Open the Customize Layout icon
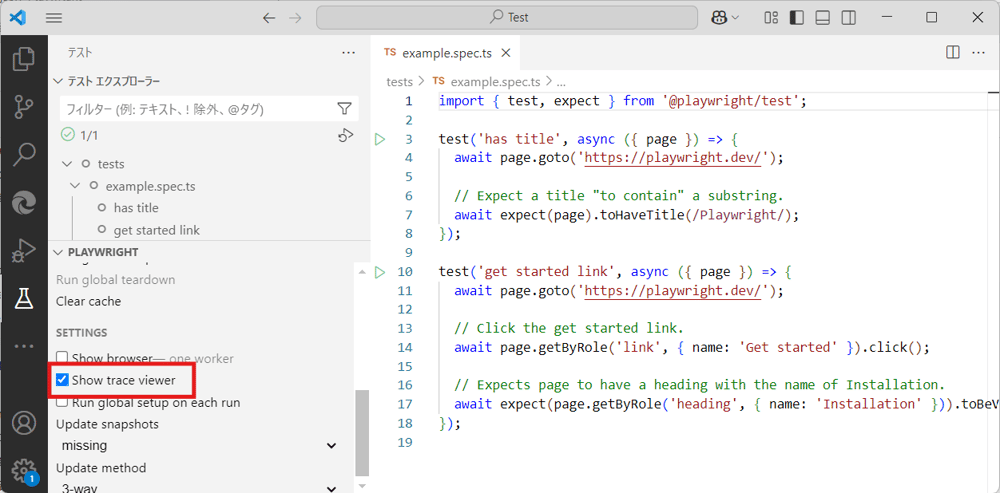This screenshot has height=493, width=1000. pos(771,18)
